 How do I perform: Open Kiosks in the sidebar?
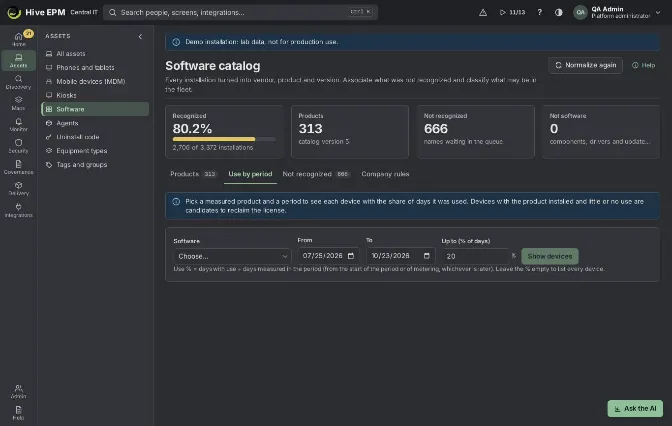95,95
